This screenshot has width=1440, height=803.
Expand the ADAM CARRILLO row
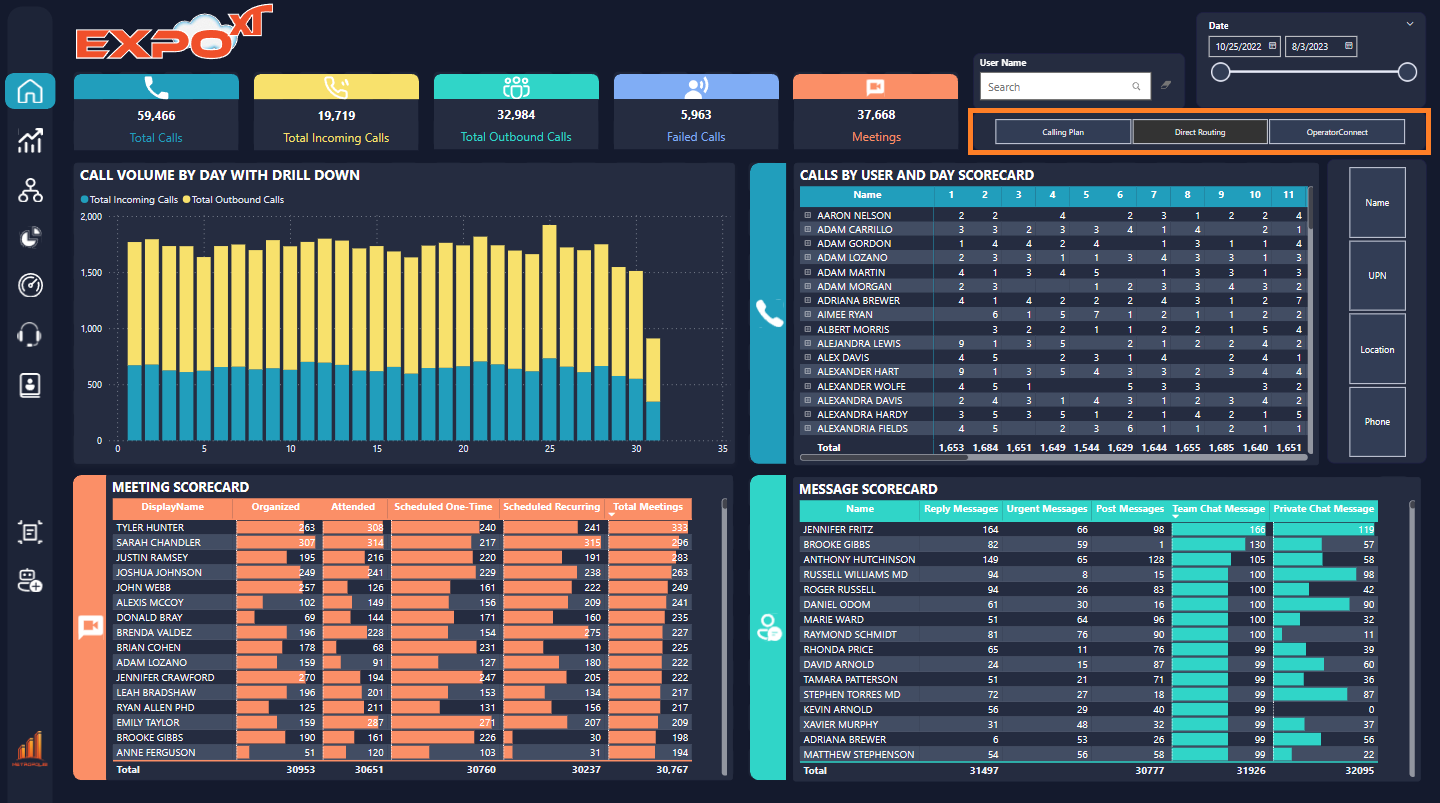click(807, 229)
